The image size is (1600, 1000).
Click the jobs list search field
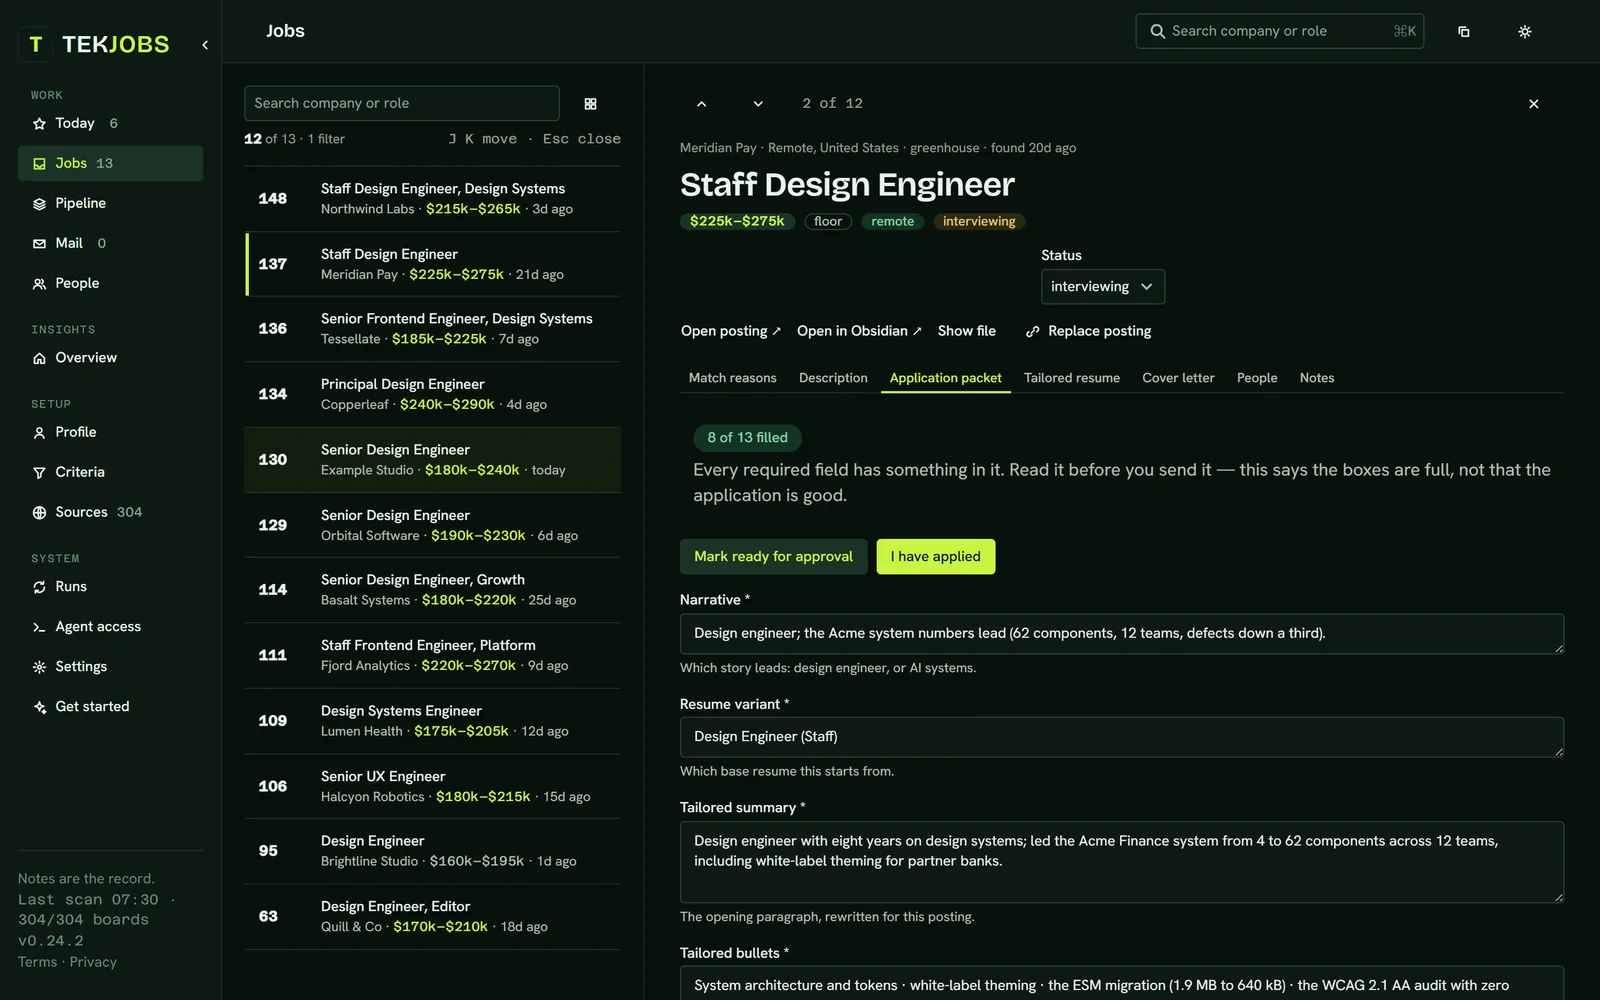[401, 103]
